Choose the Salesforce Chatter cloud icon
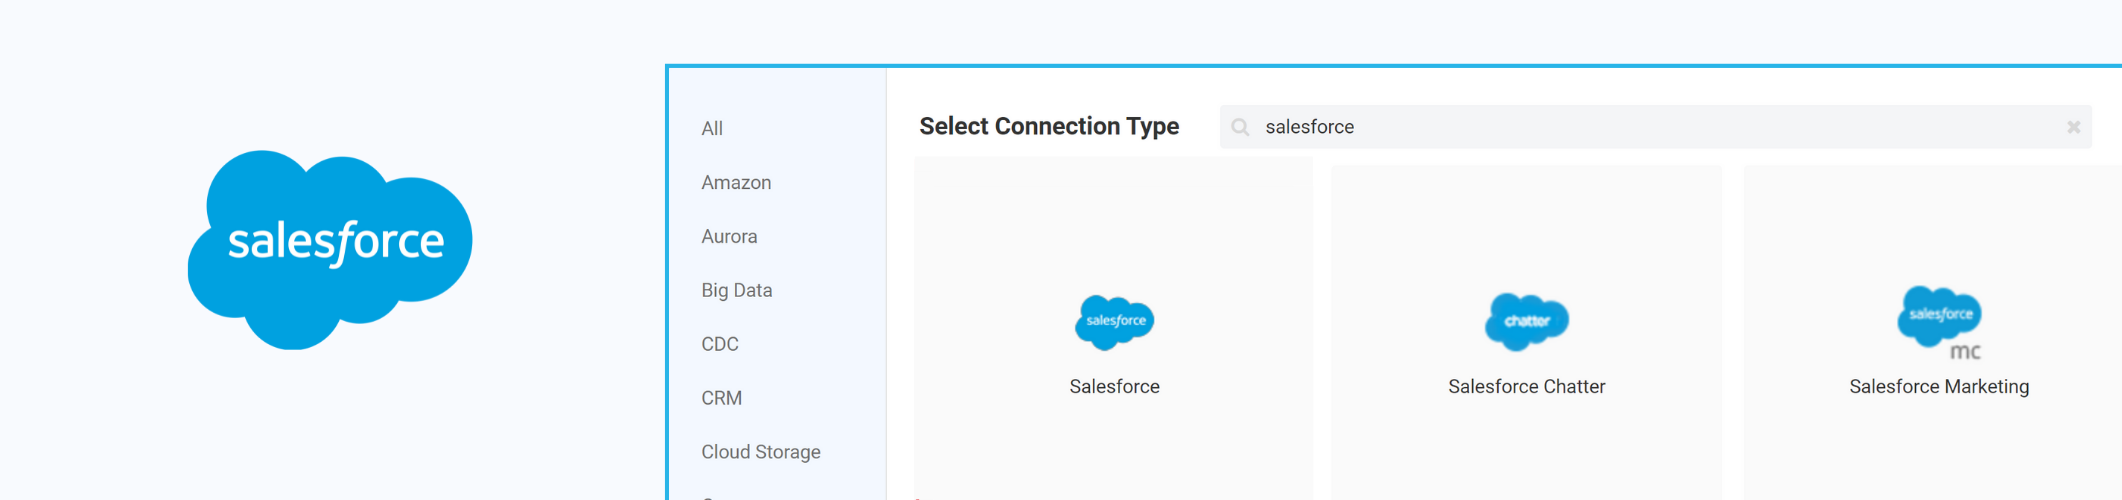Viewport: 2122px width, 500px height. 1526,321
